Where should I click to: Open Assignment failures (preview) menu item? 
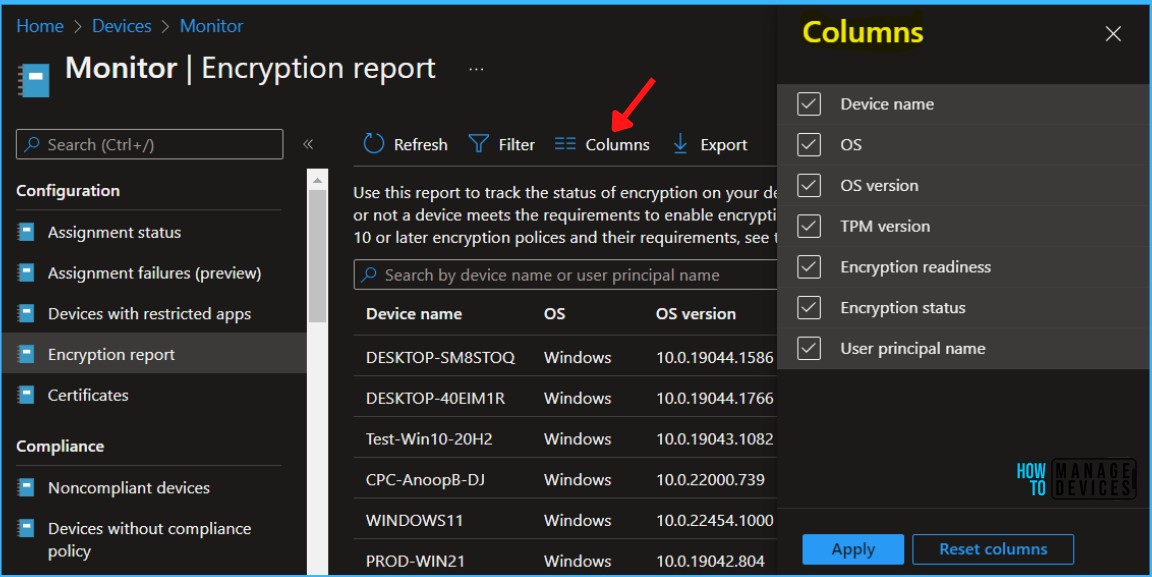[x=154, y=273]
